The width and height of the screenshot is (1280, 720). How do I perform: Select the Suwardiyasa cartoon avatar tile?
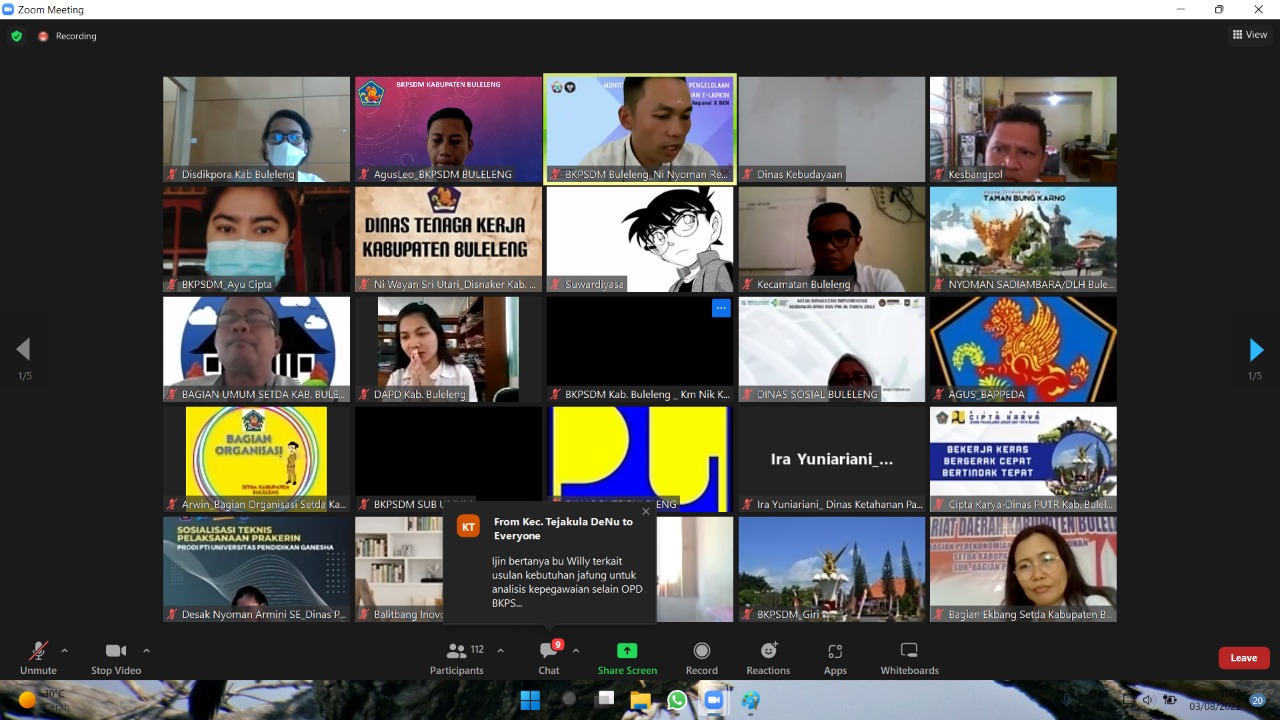pyautogui.click(x=640, y=240)
